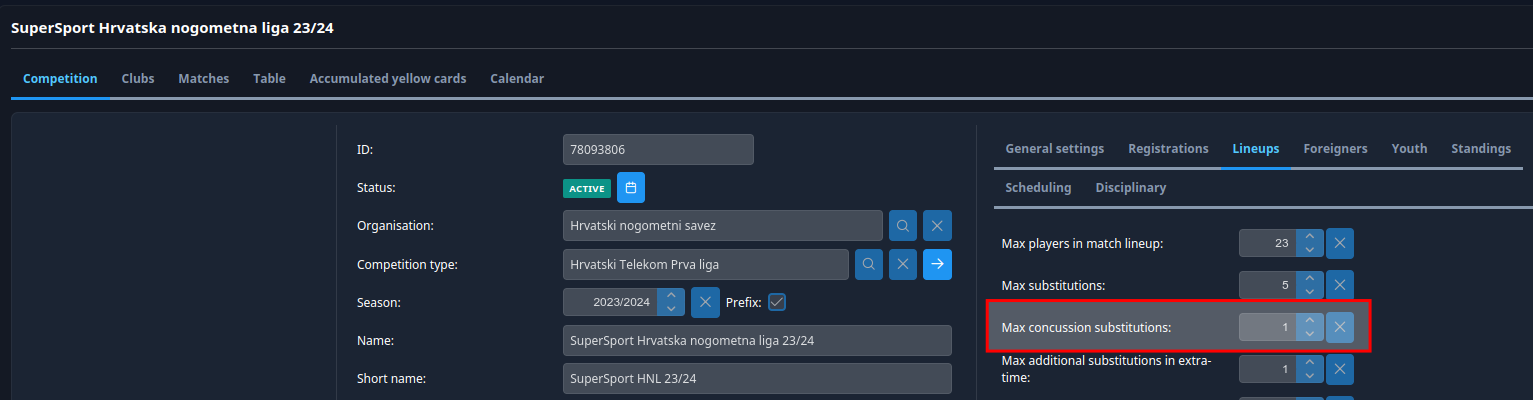Decrease Max substitutions with down arrow

click(1309, 292)
